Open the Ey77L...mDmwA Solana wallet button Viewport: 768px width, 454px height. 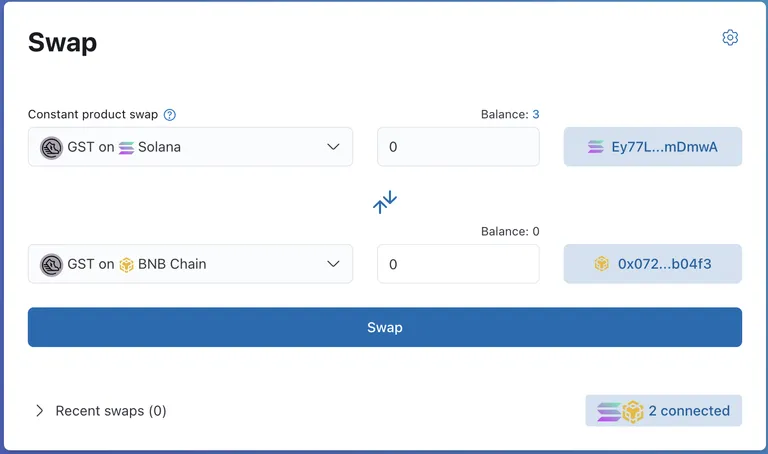point(653,147)
